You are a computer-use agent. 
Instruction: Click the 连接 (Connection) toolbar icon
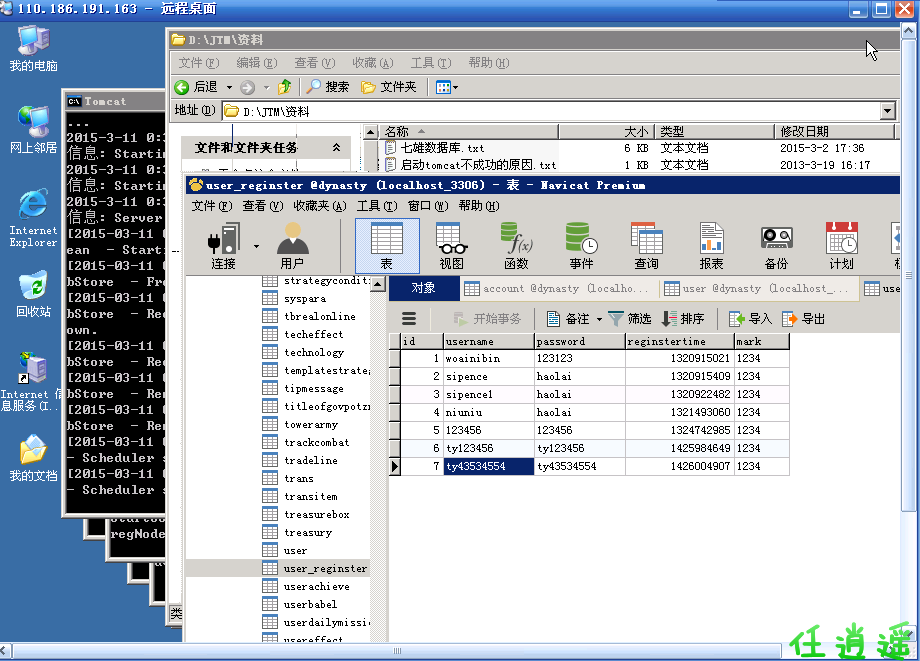(x=223, y=244)
